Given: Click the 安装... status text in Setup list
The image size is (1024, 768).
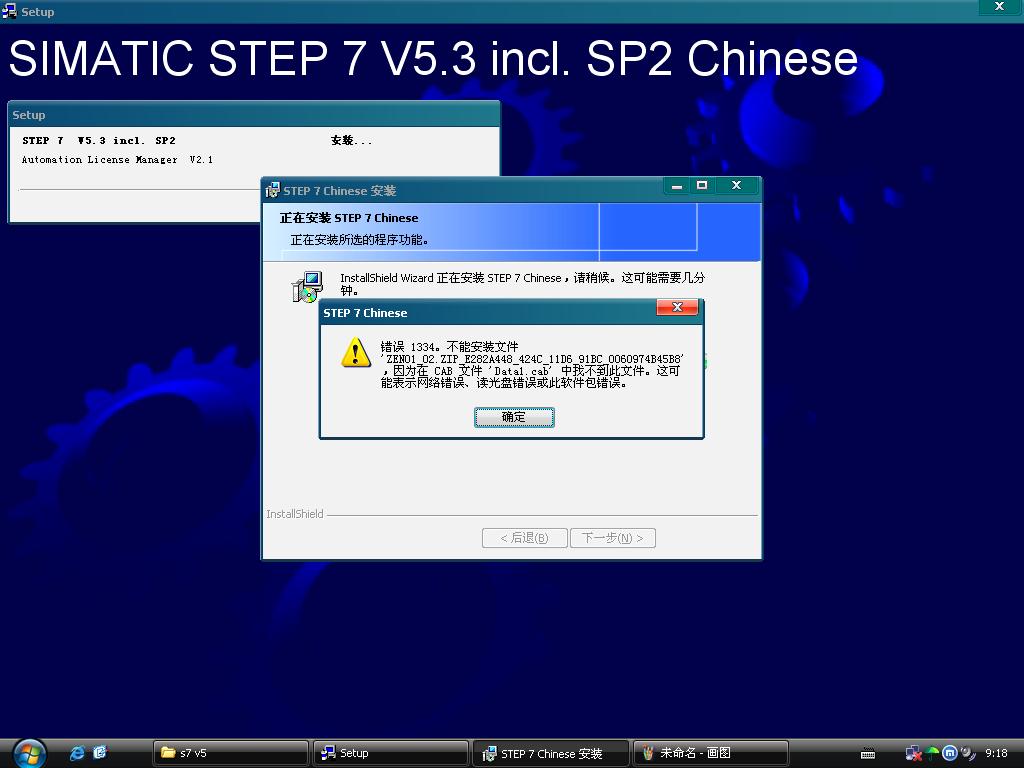Looking at the screenshot, I should tap(351, 140).
